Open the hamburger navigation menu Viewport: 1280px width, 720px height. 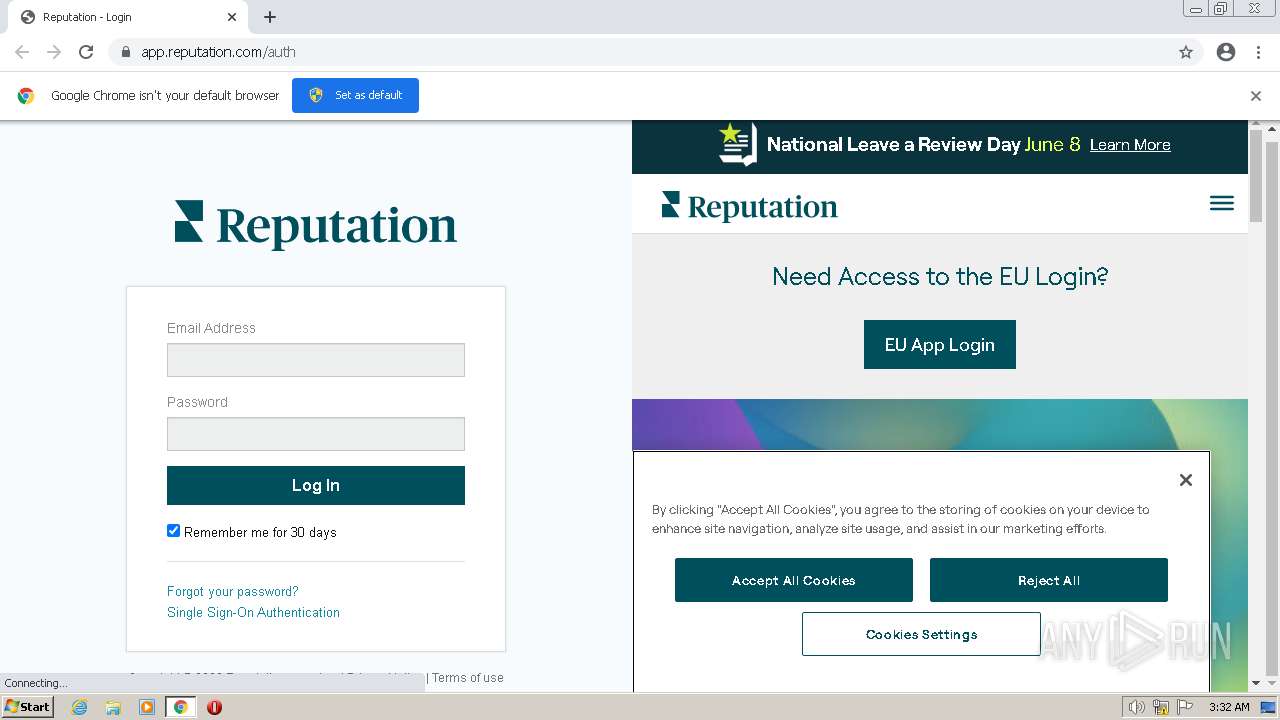(x=1222, y=203)
